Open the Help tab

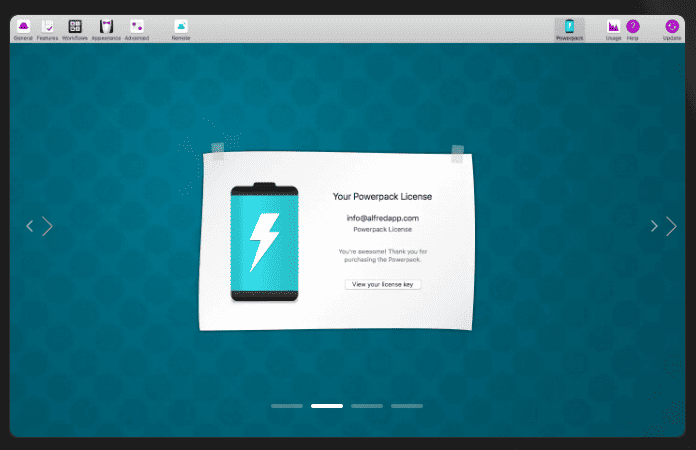coord(633,30)
